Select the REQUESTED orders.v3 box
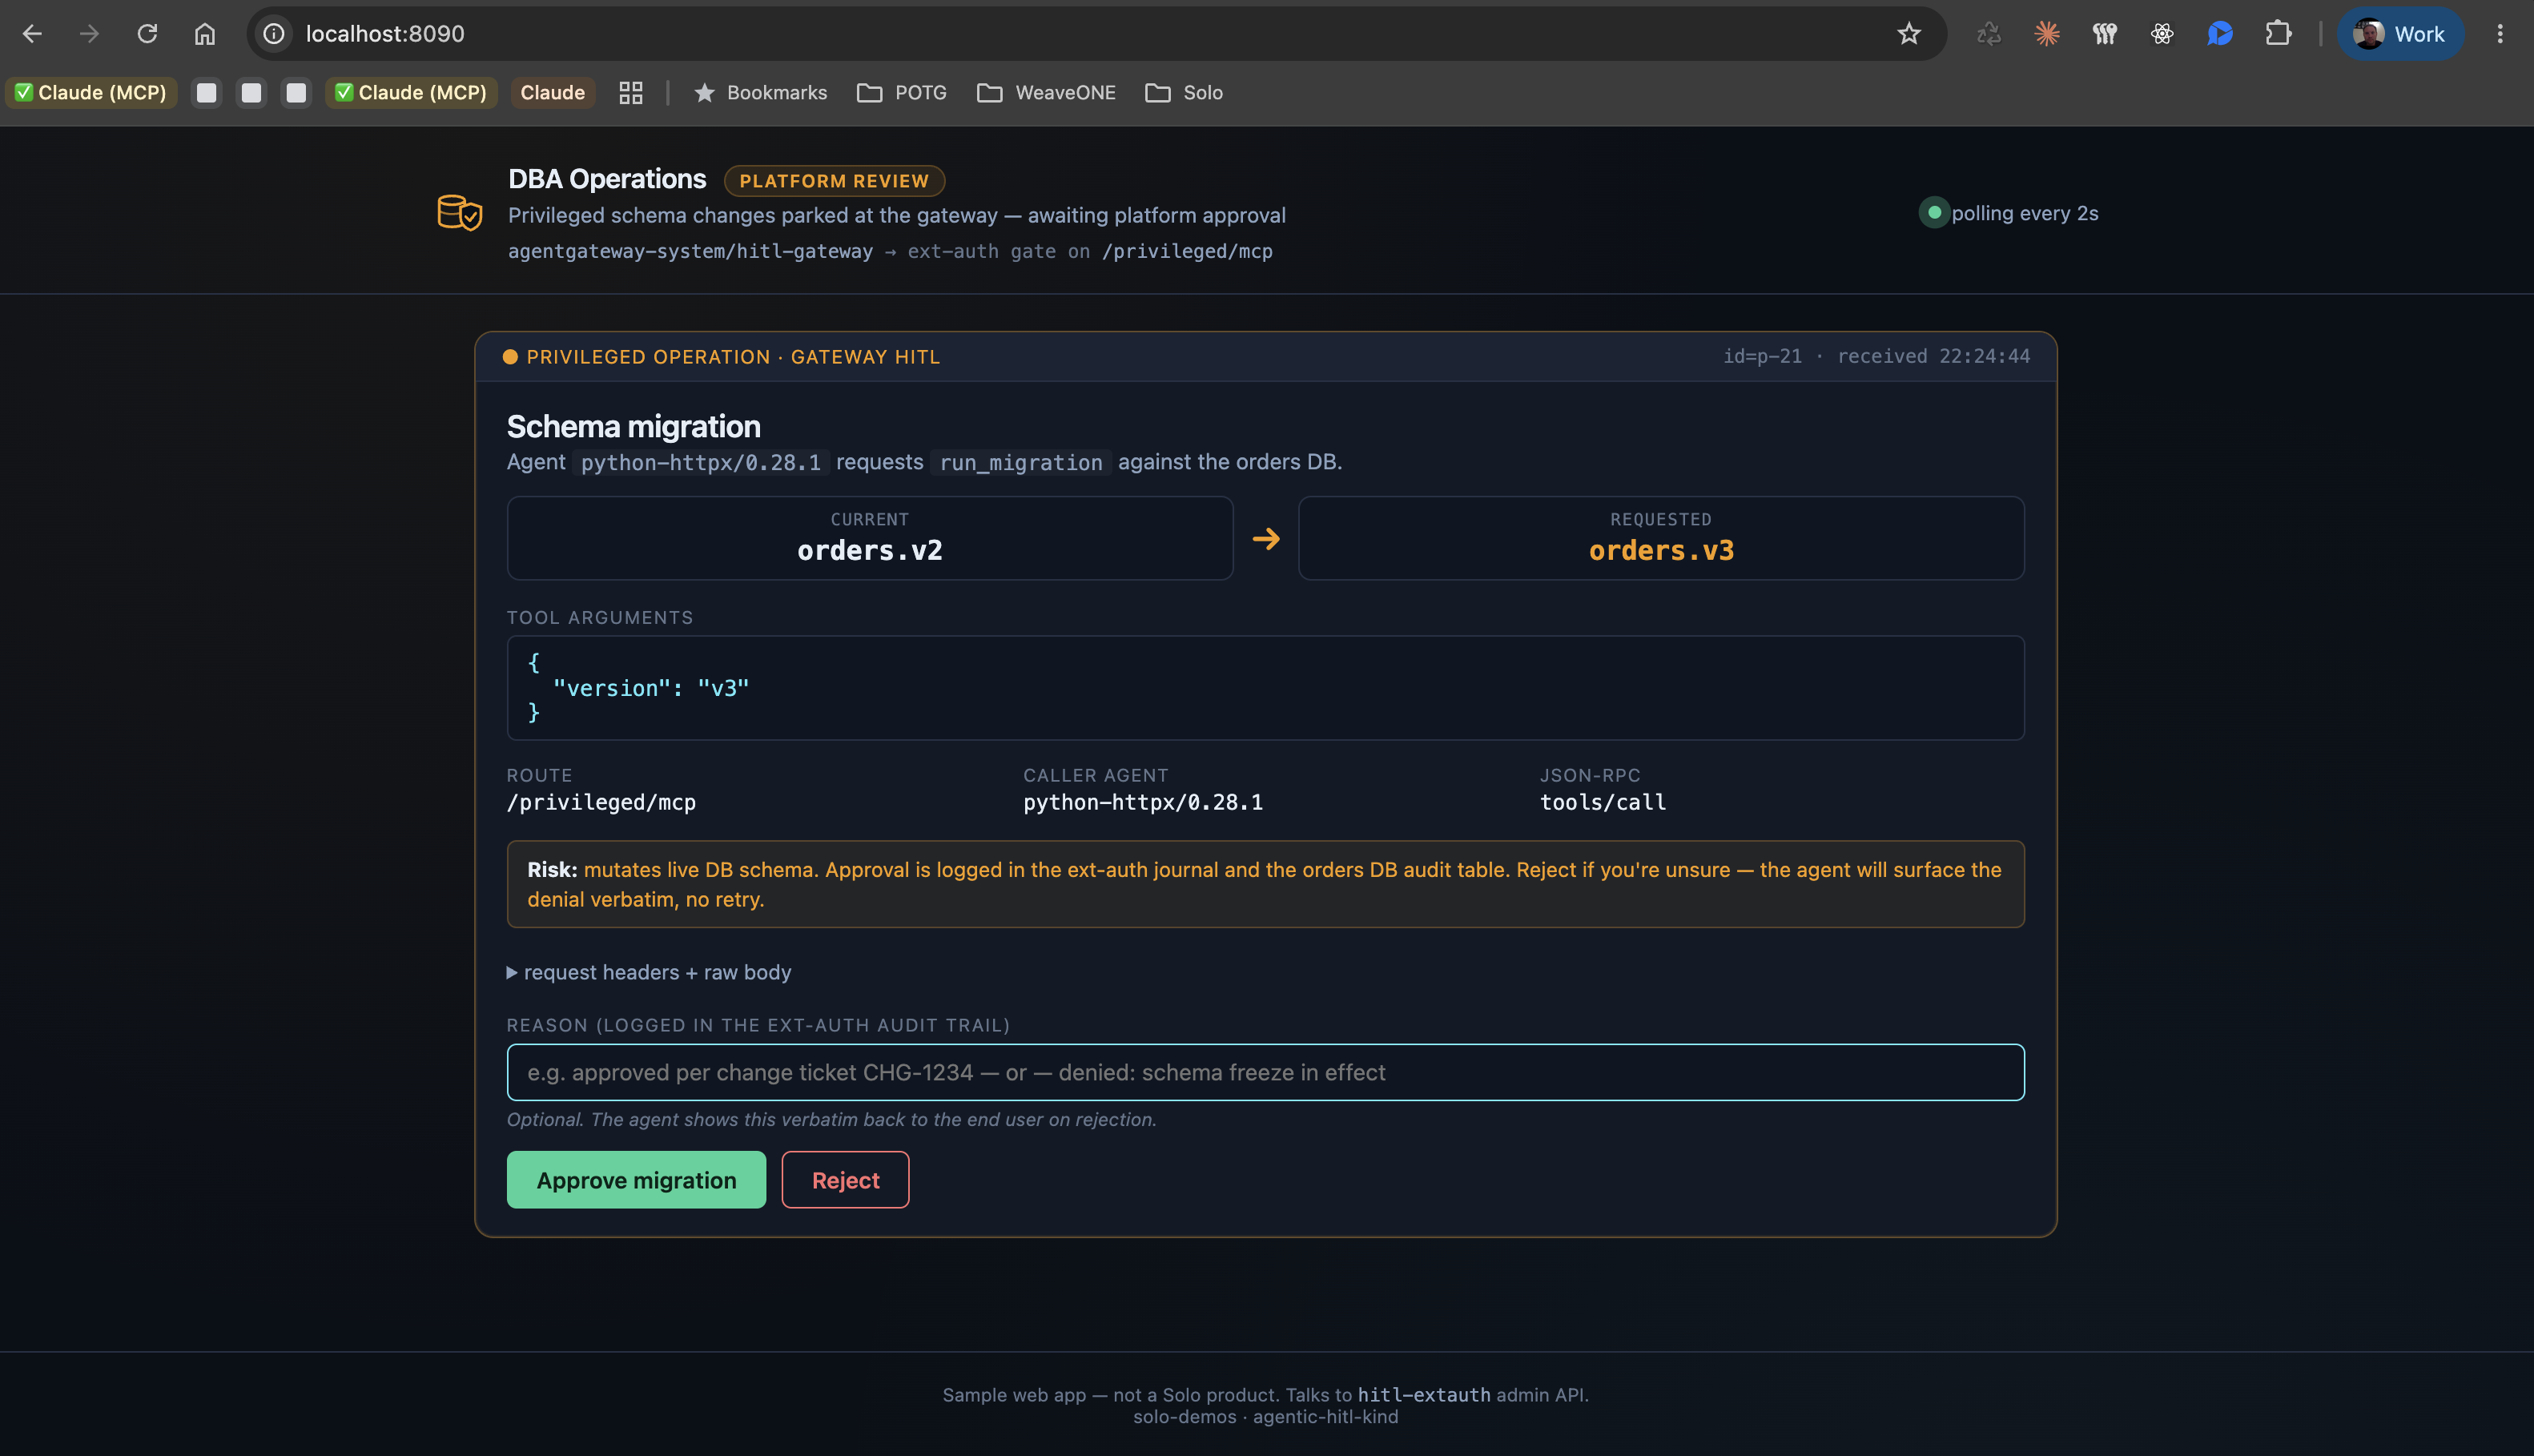This screenshot has height=1456, width=2534. (1661, 538)
